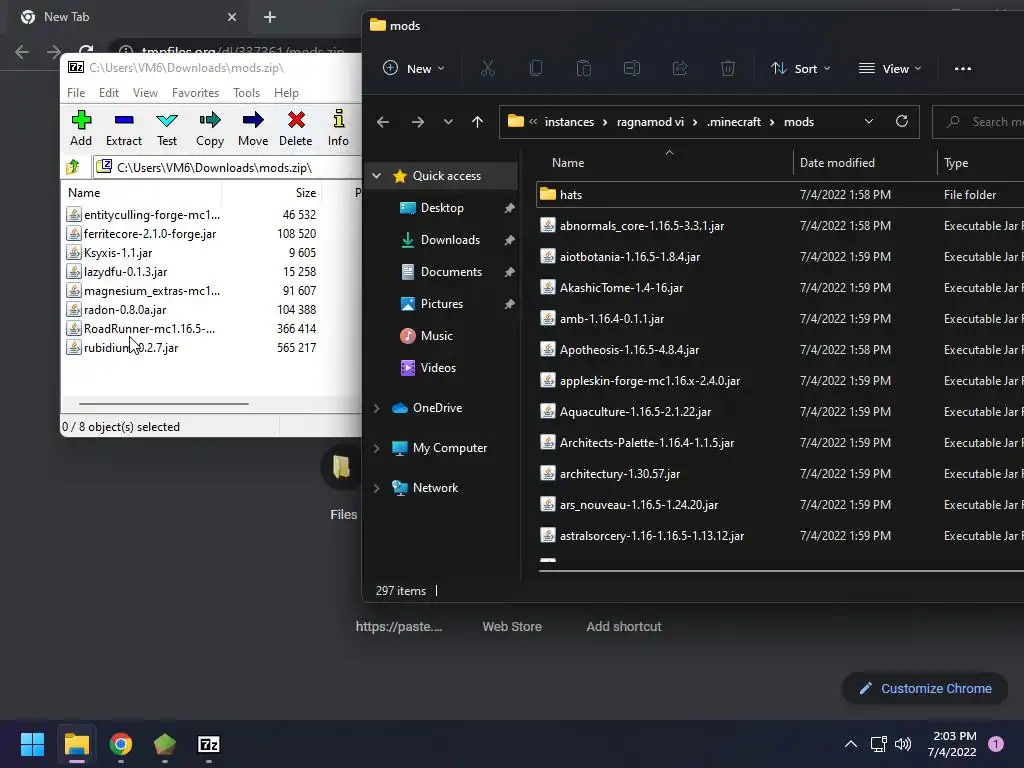The width and height of the screenshot is (1024, 768).
Task: Refresh the mods folder view
Action: 902,121
